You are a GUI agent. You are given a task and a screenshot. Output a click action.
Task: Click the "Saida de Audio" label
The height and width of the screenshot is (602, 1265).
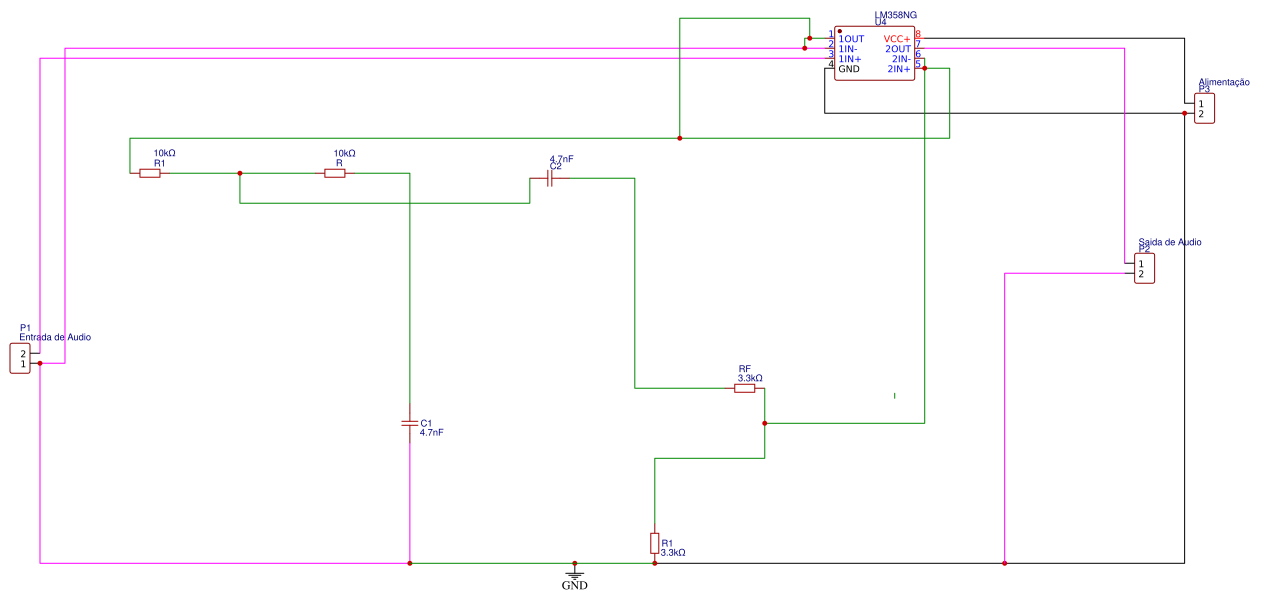click(x=1170, y=242)
